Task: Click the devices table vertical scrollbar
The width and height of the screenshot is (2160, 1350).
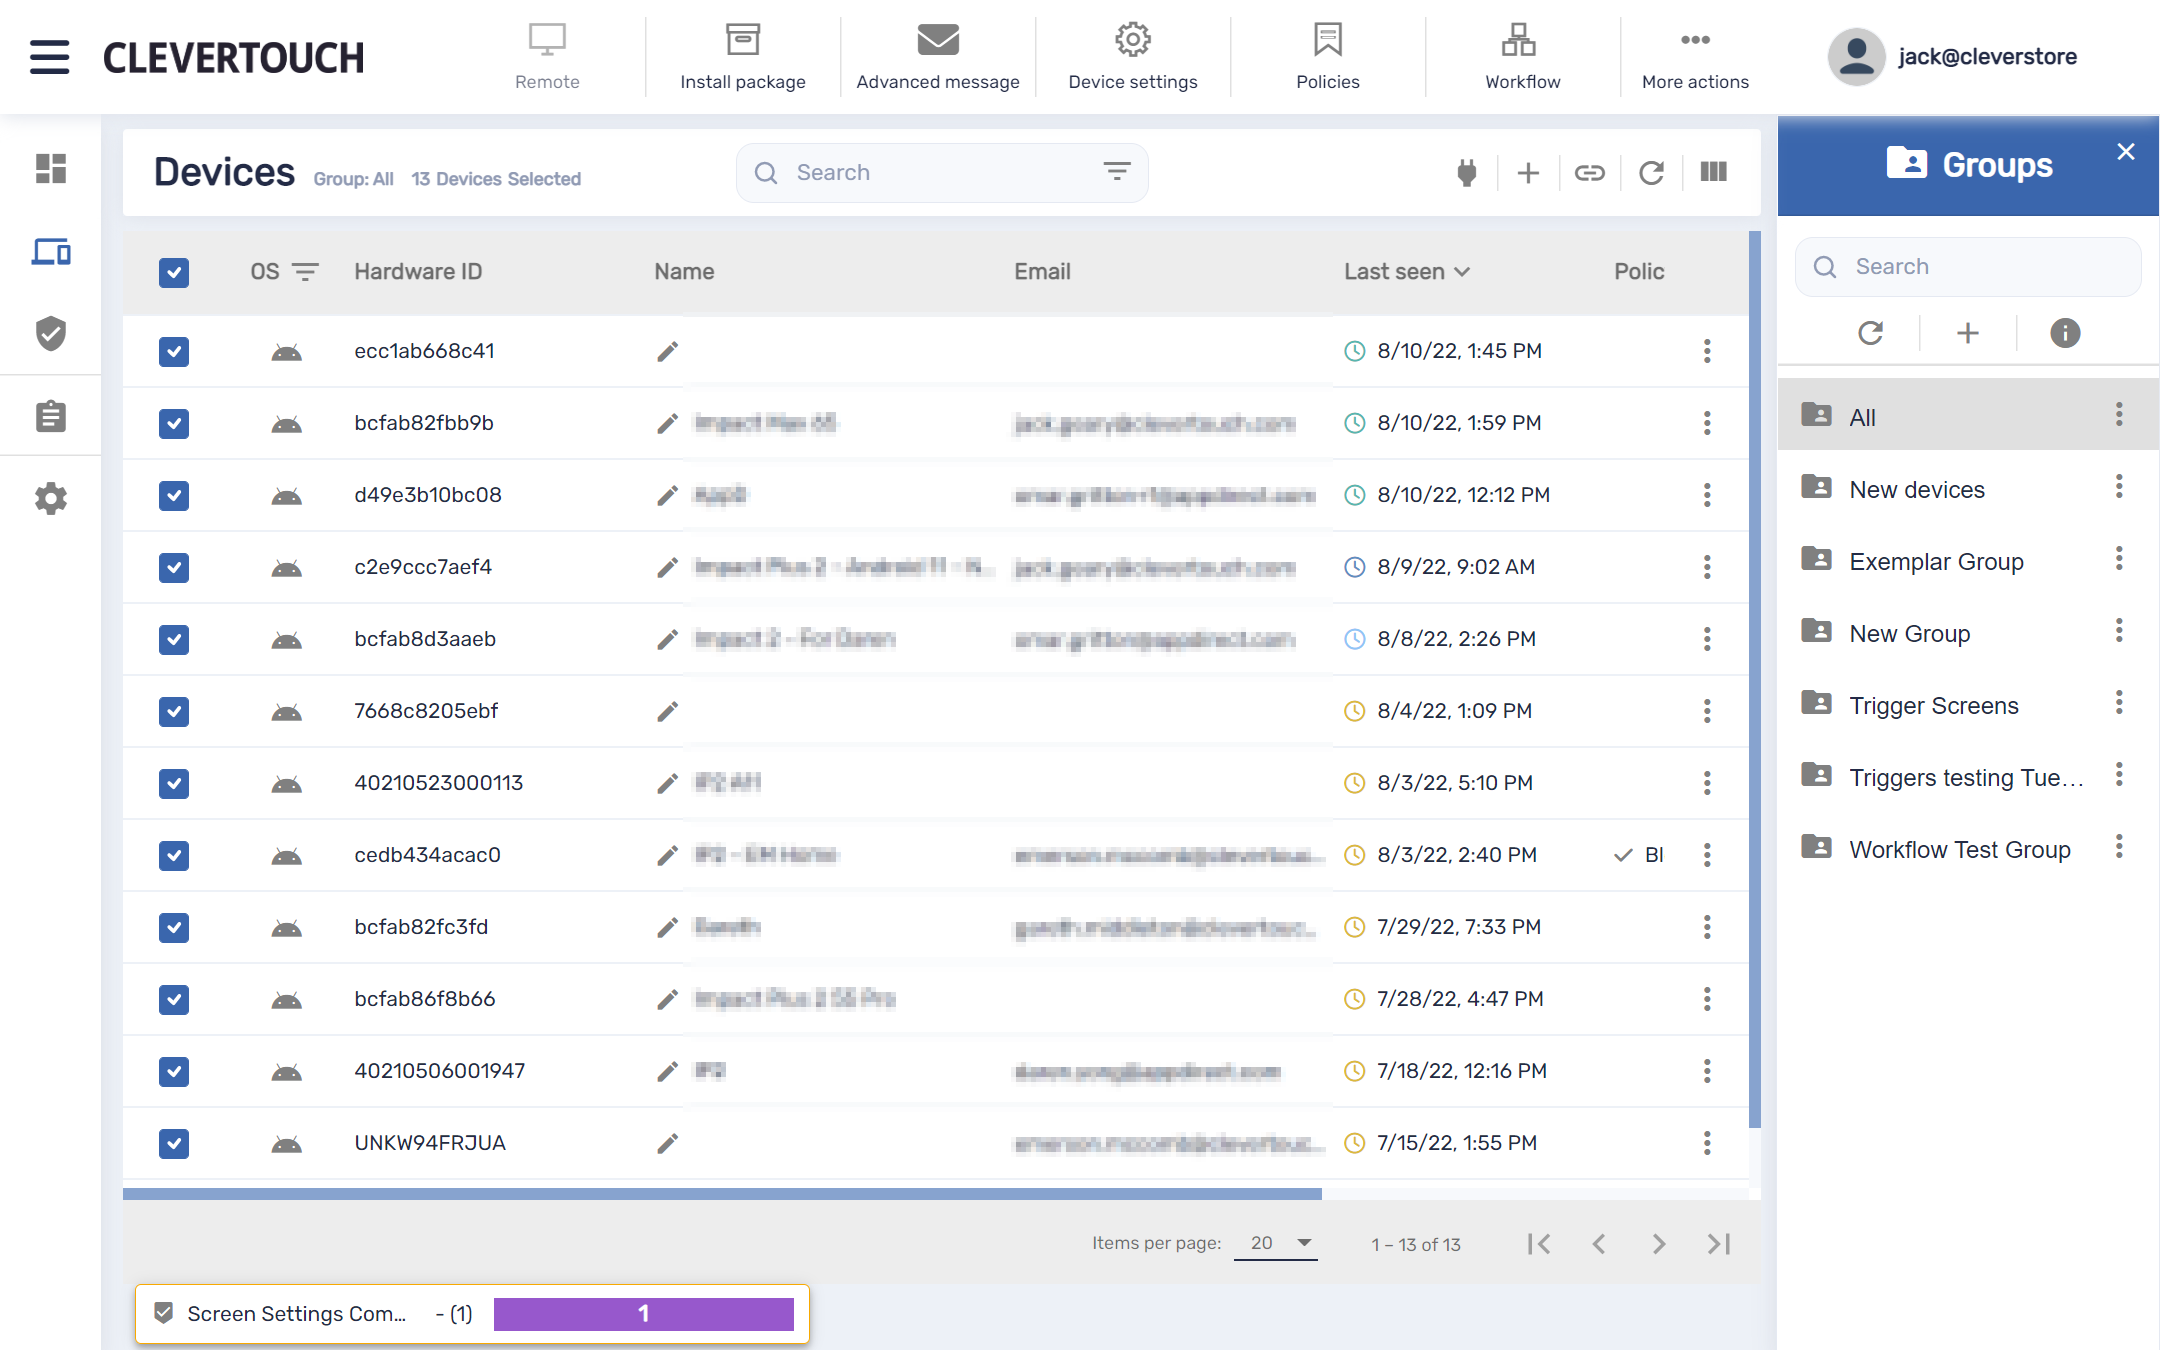Action: pos(1754,680)
